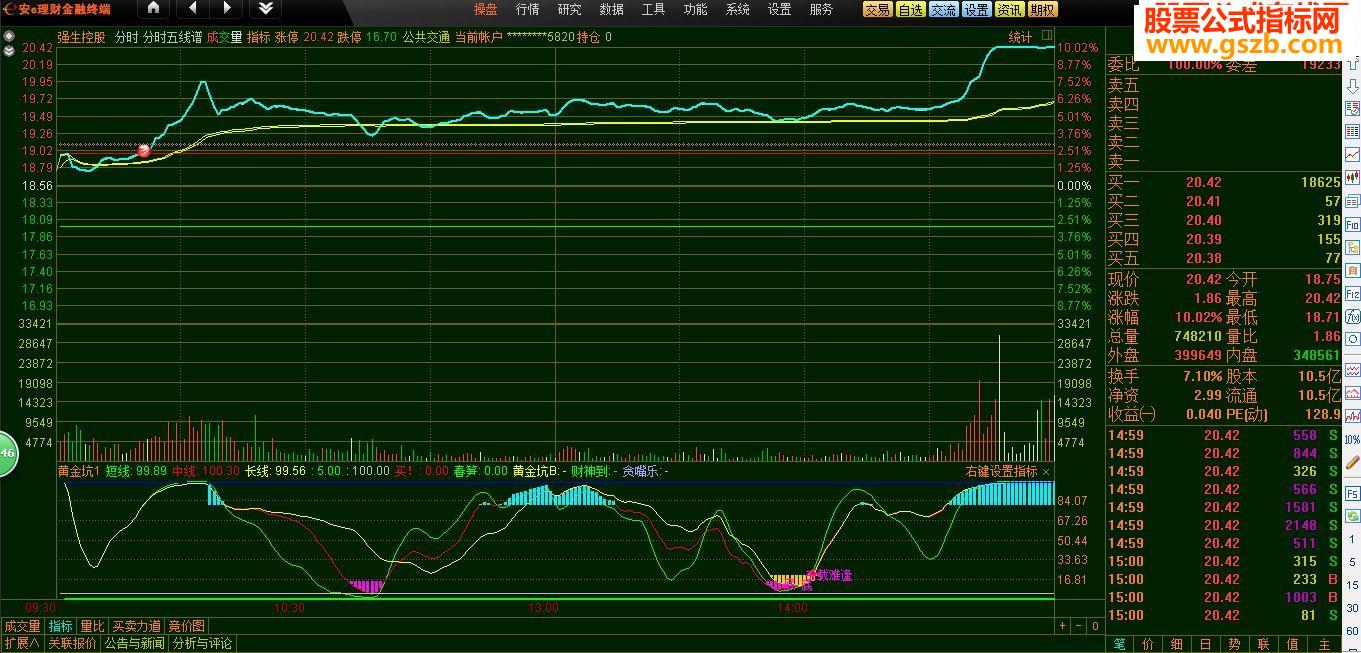Open the 关联报价 tab
Screen dimensions: 1361x653
tap(73, 643)
